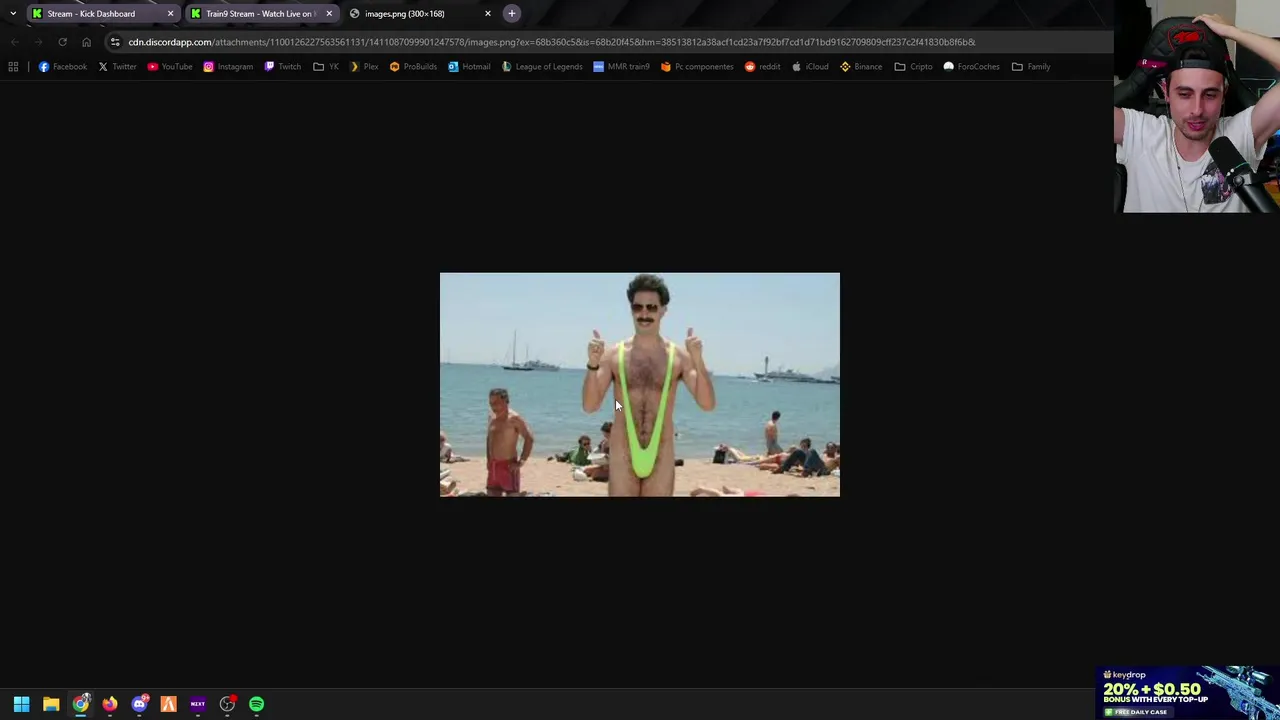Open a new browser tab
Image resolution: width=1280 pixels, height=720 pixels.
tap(512, 14)
